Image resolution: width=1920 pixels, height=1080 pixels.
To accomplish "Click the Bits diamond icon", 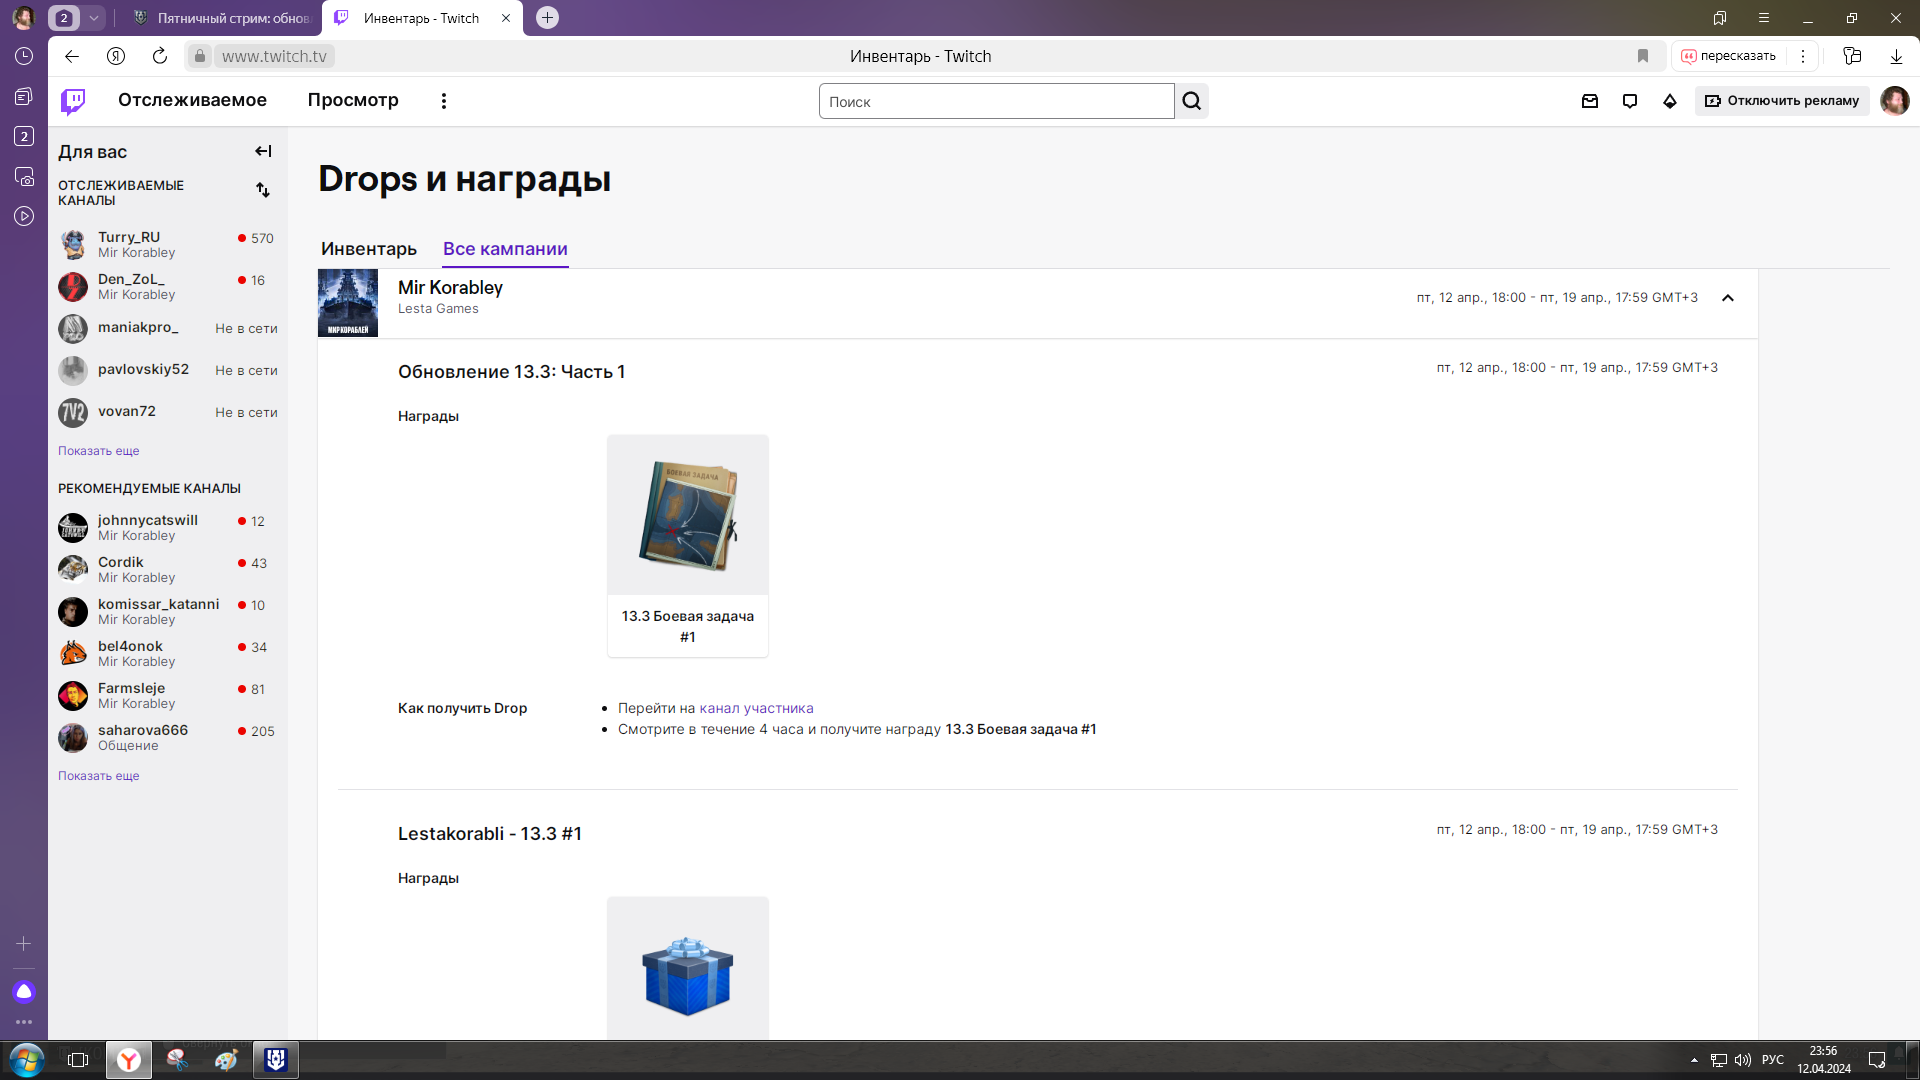I will pos(1670,101).
